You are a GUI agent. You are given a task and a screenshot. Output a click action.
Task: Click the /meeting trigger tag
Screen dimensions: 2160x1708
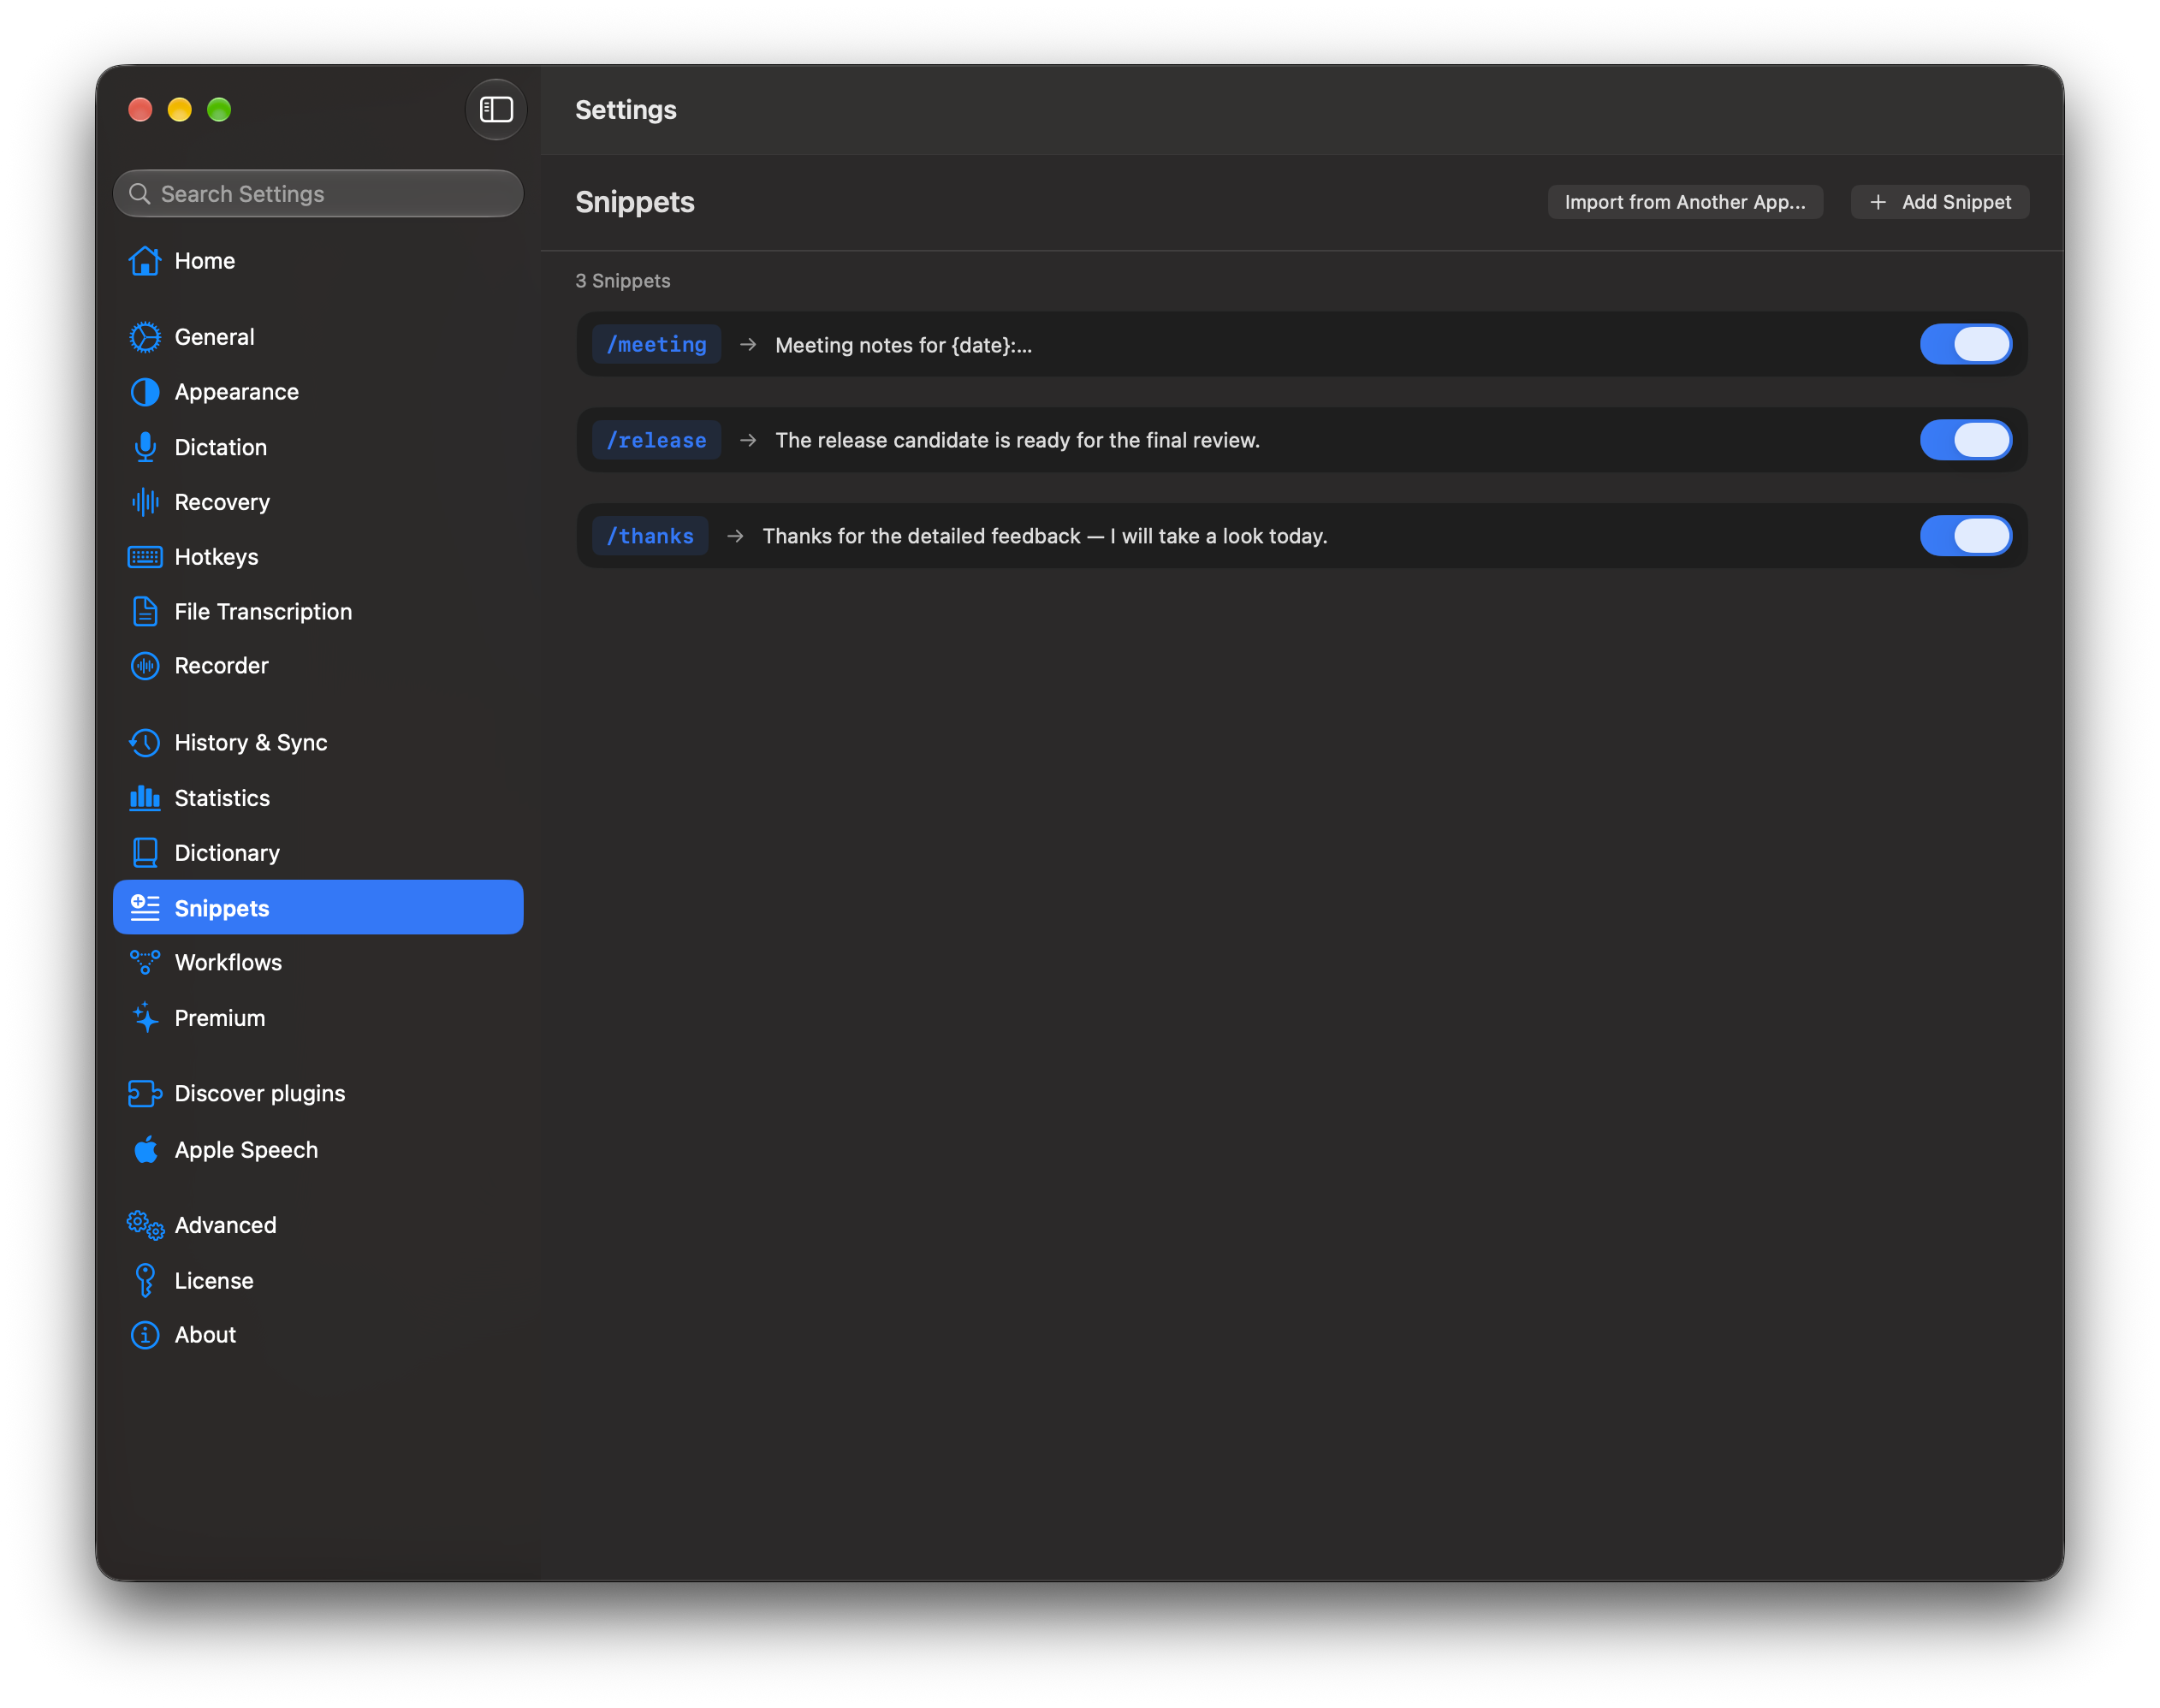656,344
